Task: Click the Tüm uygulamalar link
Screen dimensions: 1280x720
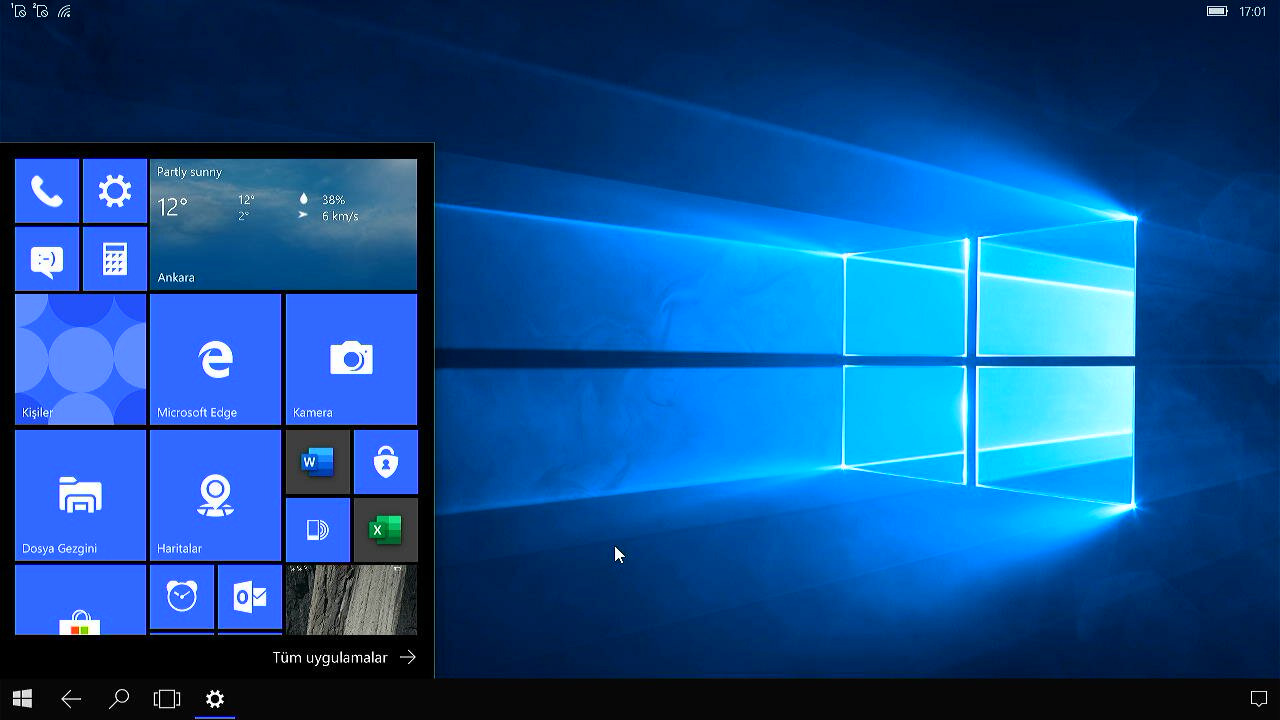Action: [330, 658]
